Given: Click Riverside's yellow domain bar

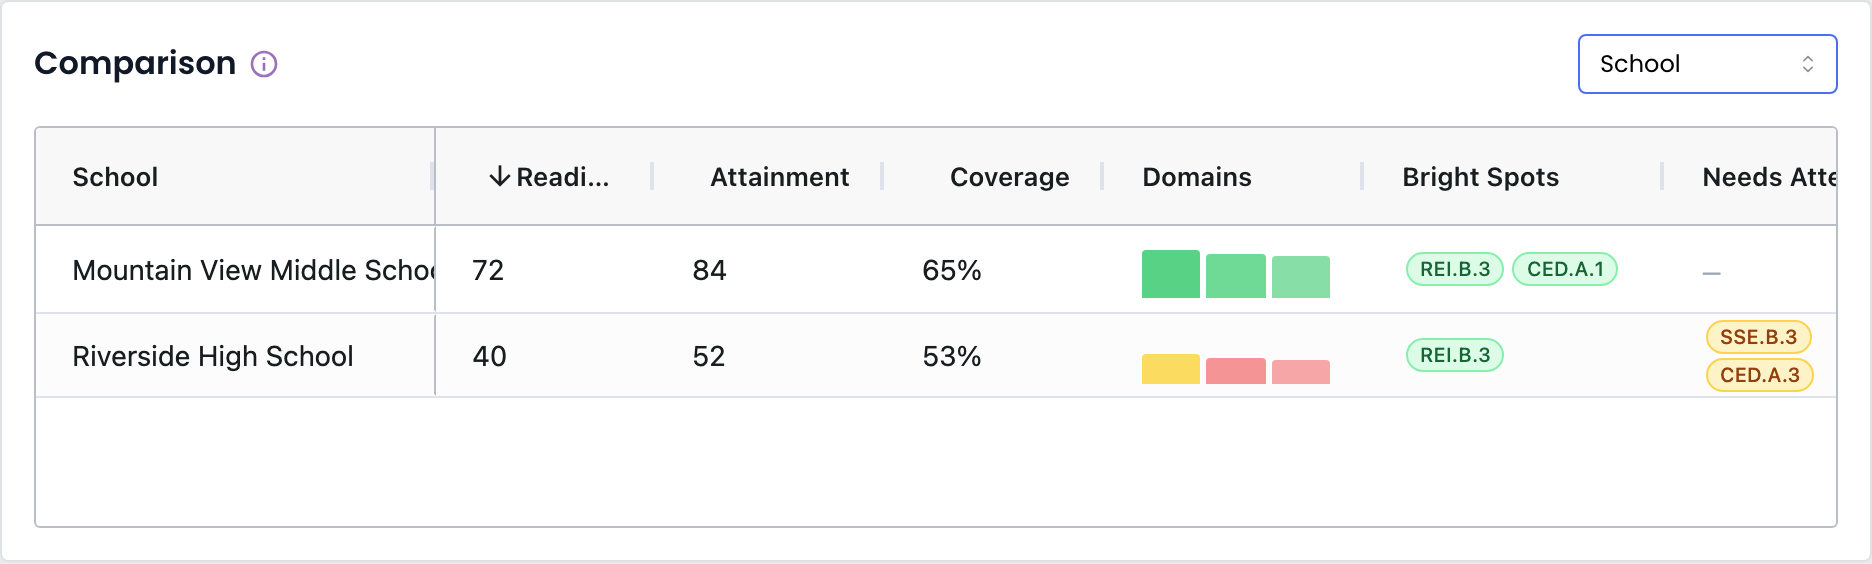Looking at the screenshot, I should click(x=1171, y=369).
